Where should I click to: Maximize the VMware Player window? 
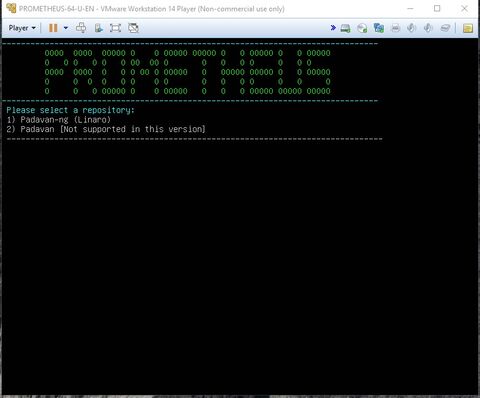pos(437,9)
